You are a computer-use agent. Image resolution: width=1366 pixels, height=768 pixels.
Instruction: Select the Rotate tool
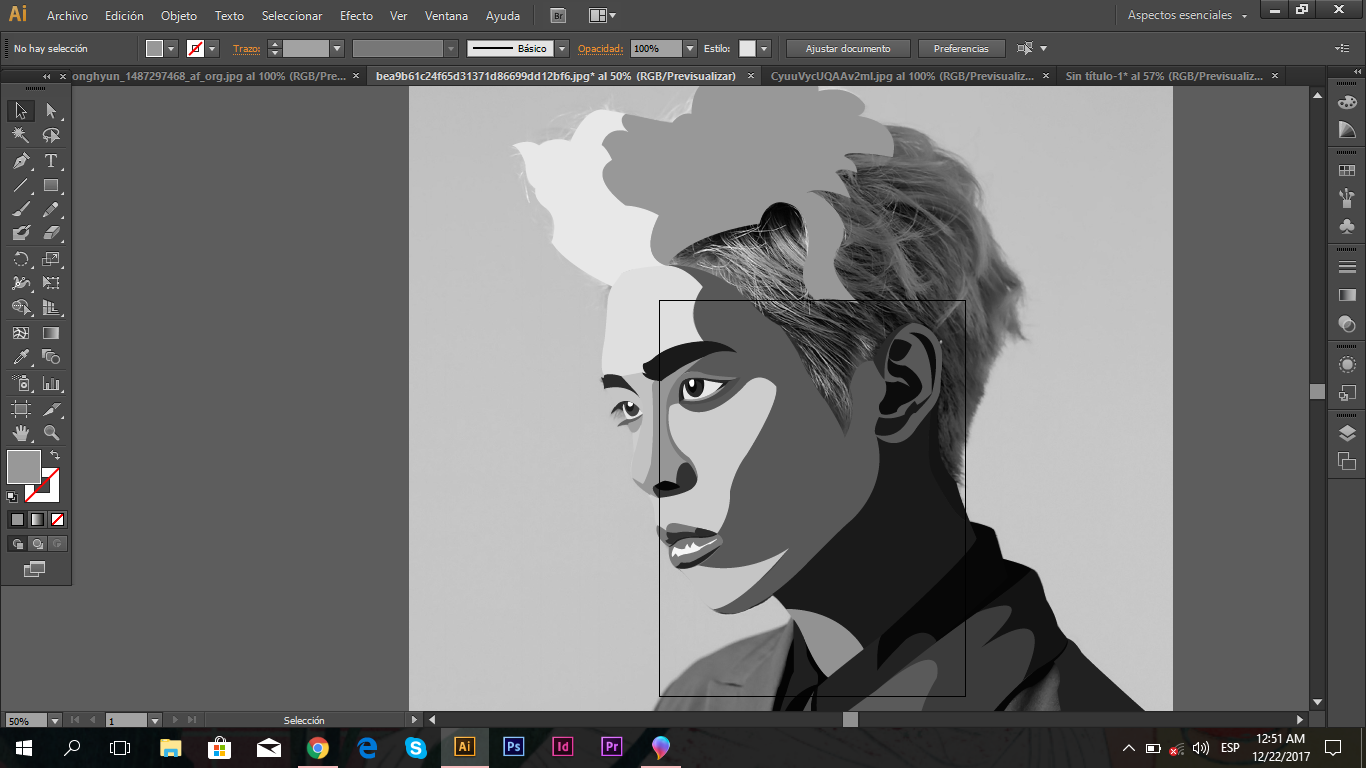(20, 259)
